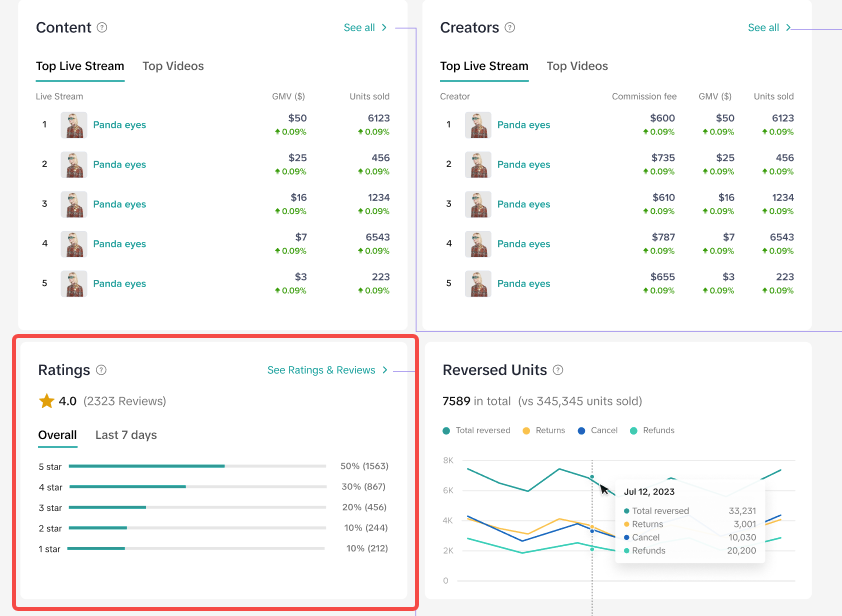Click the gold star rating icon
Viewport: 842px width, 616px height.
[46, 401]
